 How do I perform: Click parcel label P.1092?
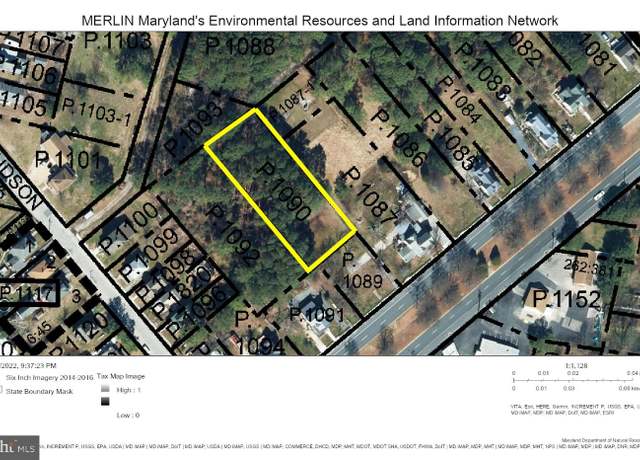click(234, 234)
